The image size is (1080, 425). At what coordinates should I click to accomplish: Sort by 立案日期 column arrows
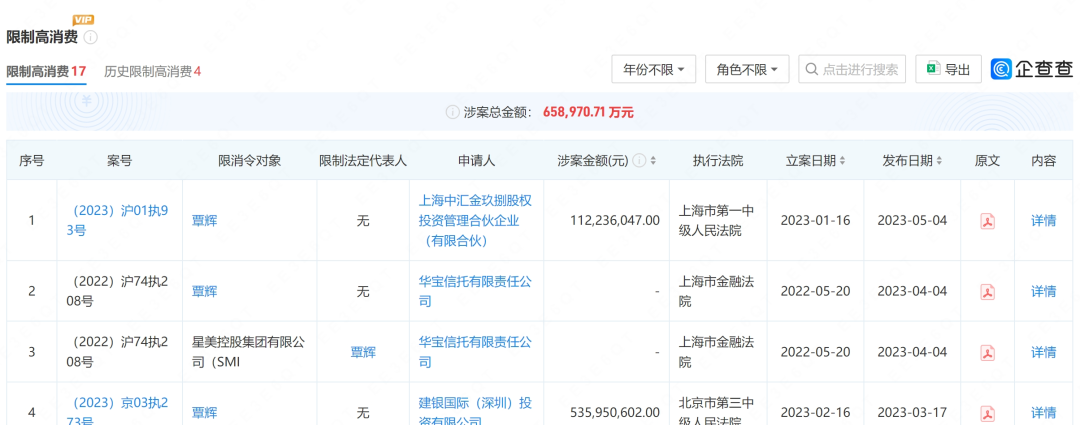coord(842,160)
